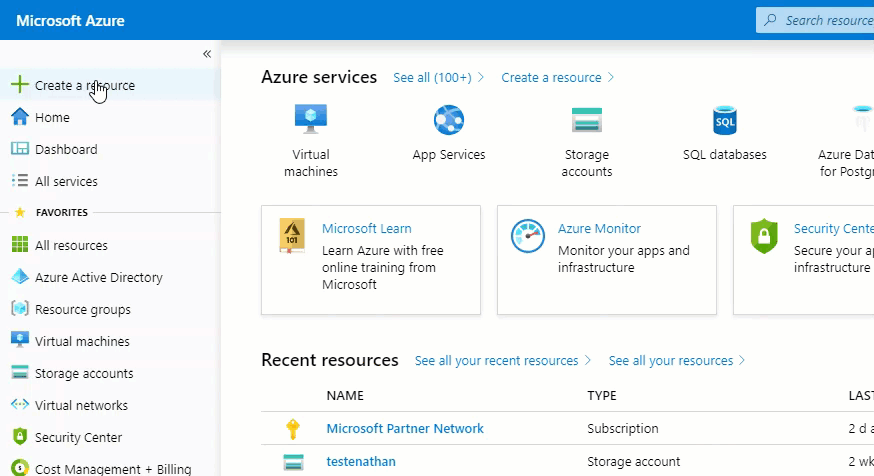The width and height of the screenshot is (874, 476).
Task: Click the Favorites star icon
Action: 20,212
